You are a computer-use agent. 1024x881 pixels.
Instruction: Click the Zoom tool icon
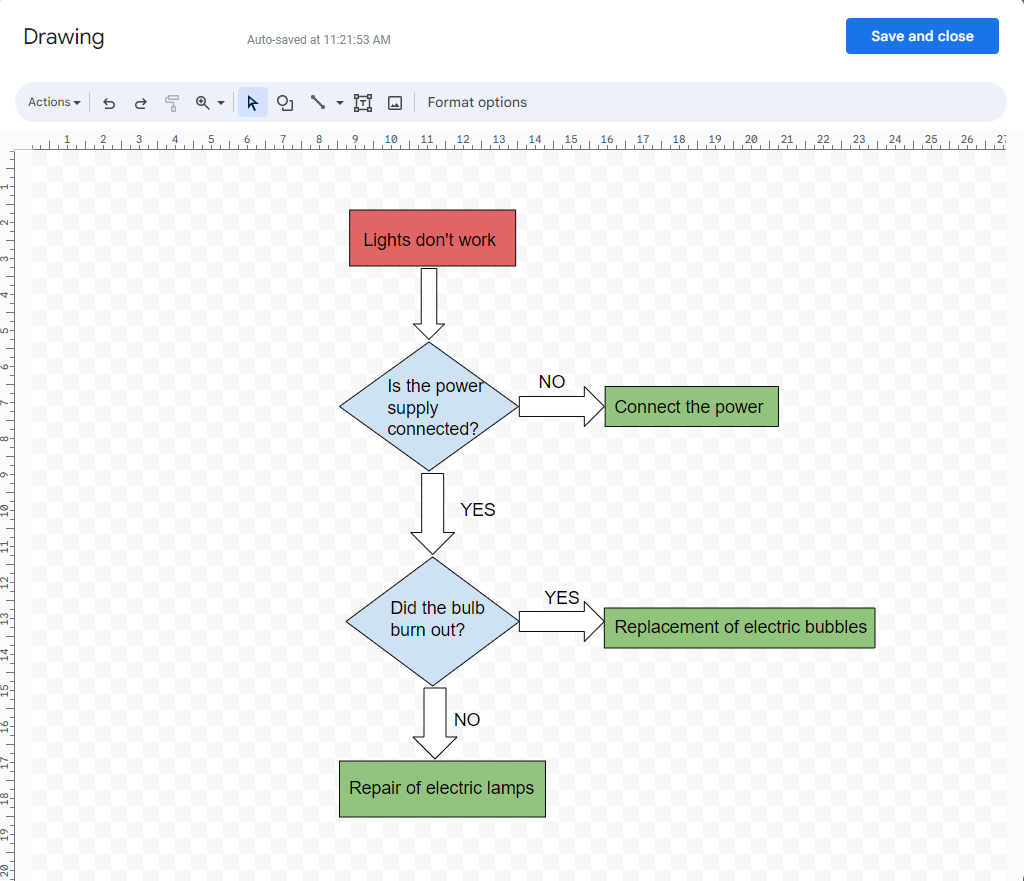pyautogui.click(x=203, y=102)
